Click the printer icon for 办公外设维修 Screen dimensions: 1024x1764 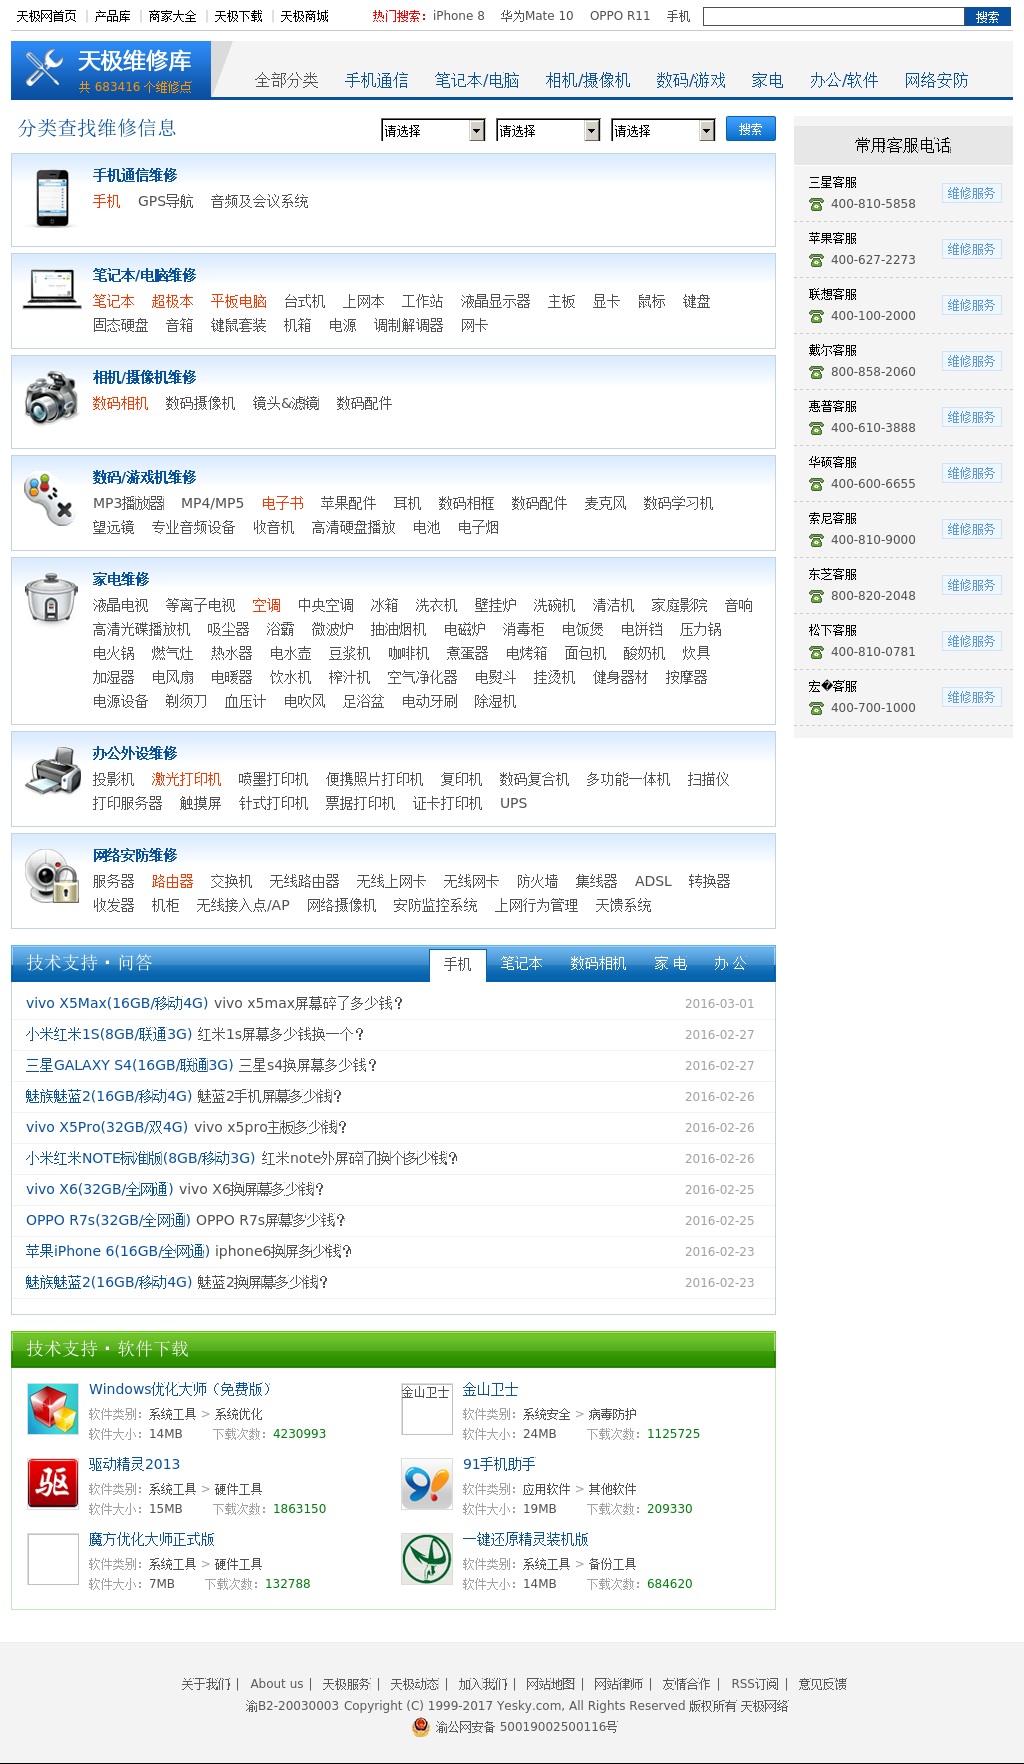click(x=54, y=772)
